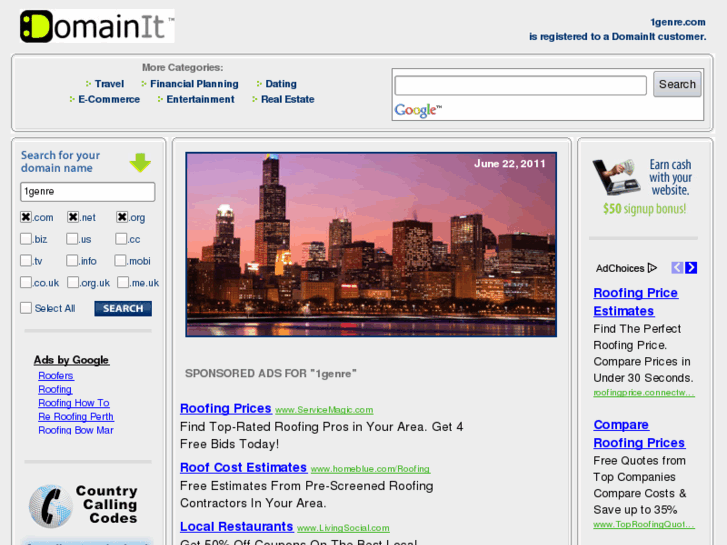Check the .tv checkbox
The height and width of the screenshot is (545, 727).
click(26, 260)
